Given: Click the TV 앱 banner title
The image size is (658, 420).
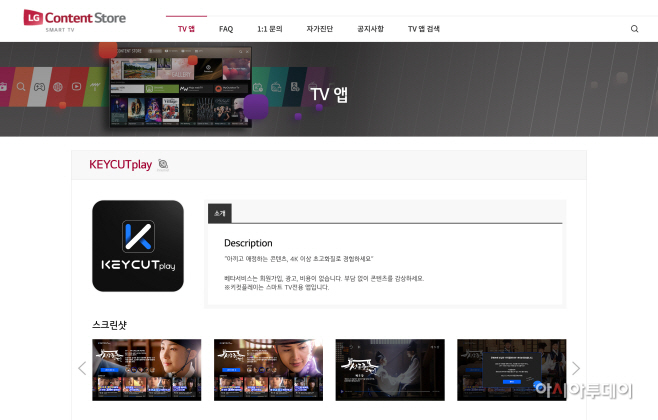Looking at the screenshot, I should pos(329,94).
